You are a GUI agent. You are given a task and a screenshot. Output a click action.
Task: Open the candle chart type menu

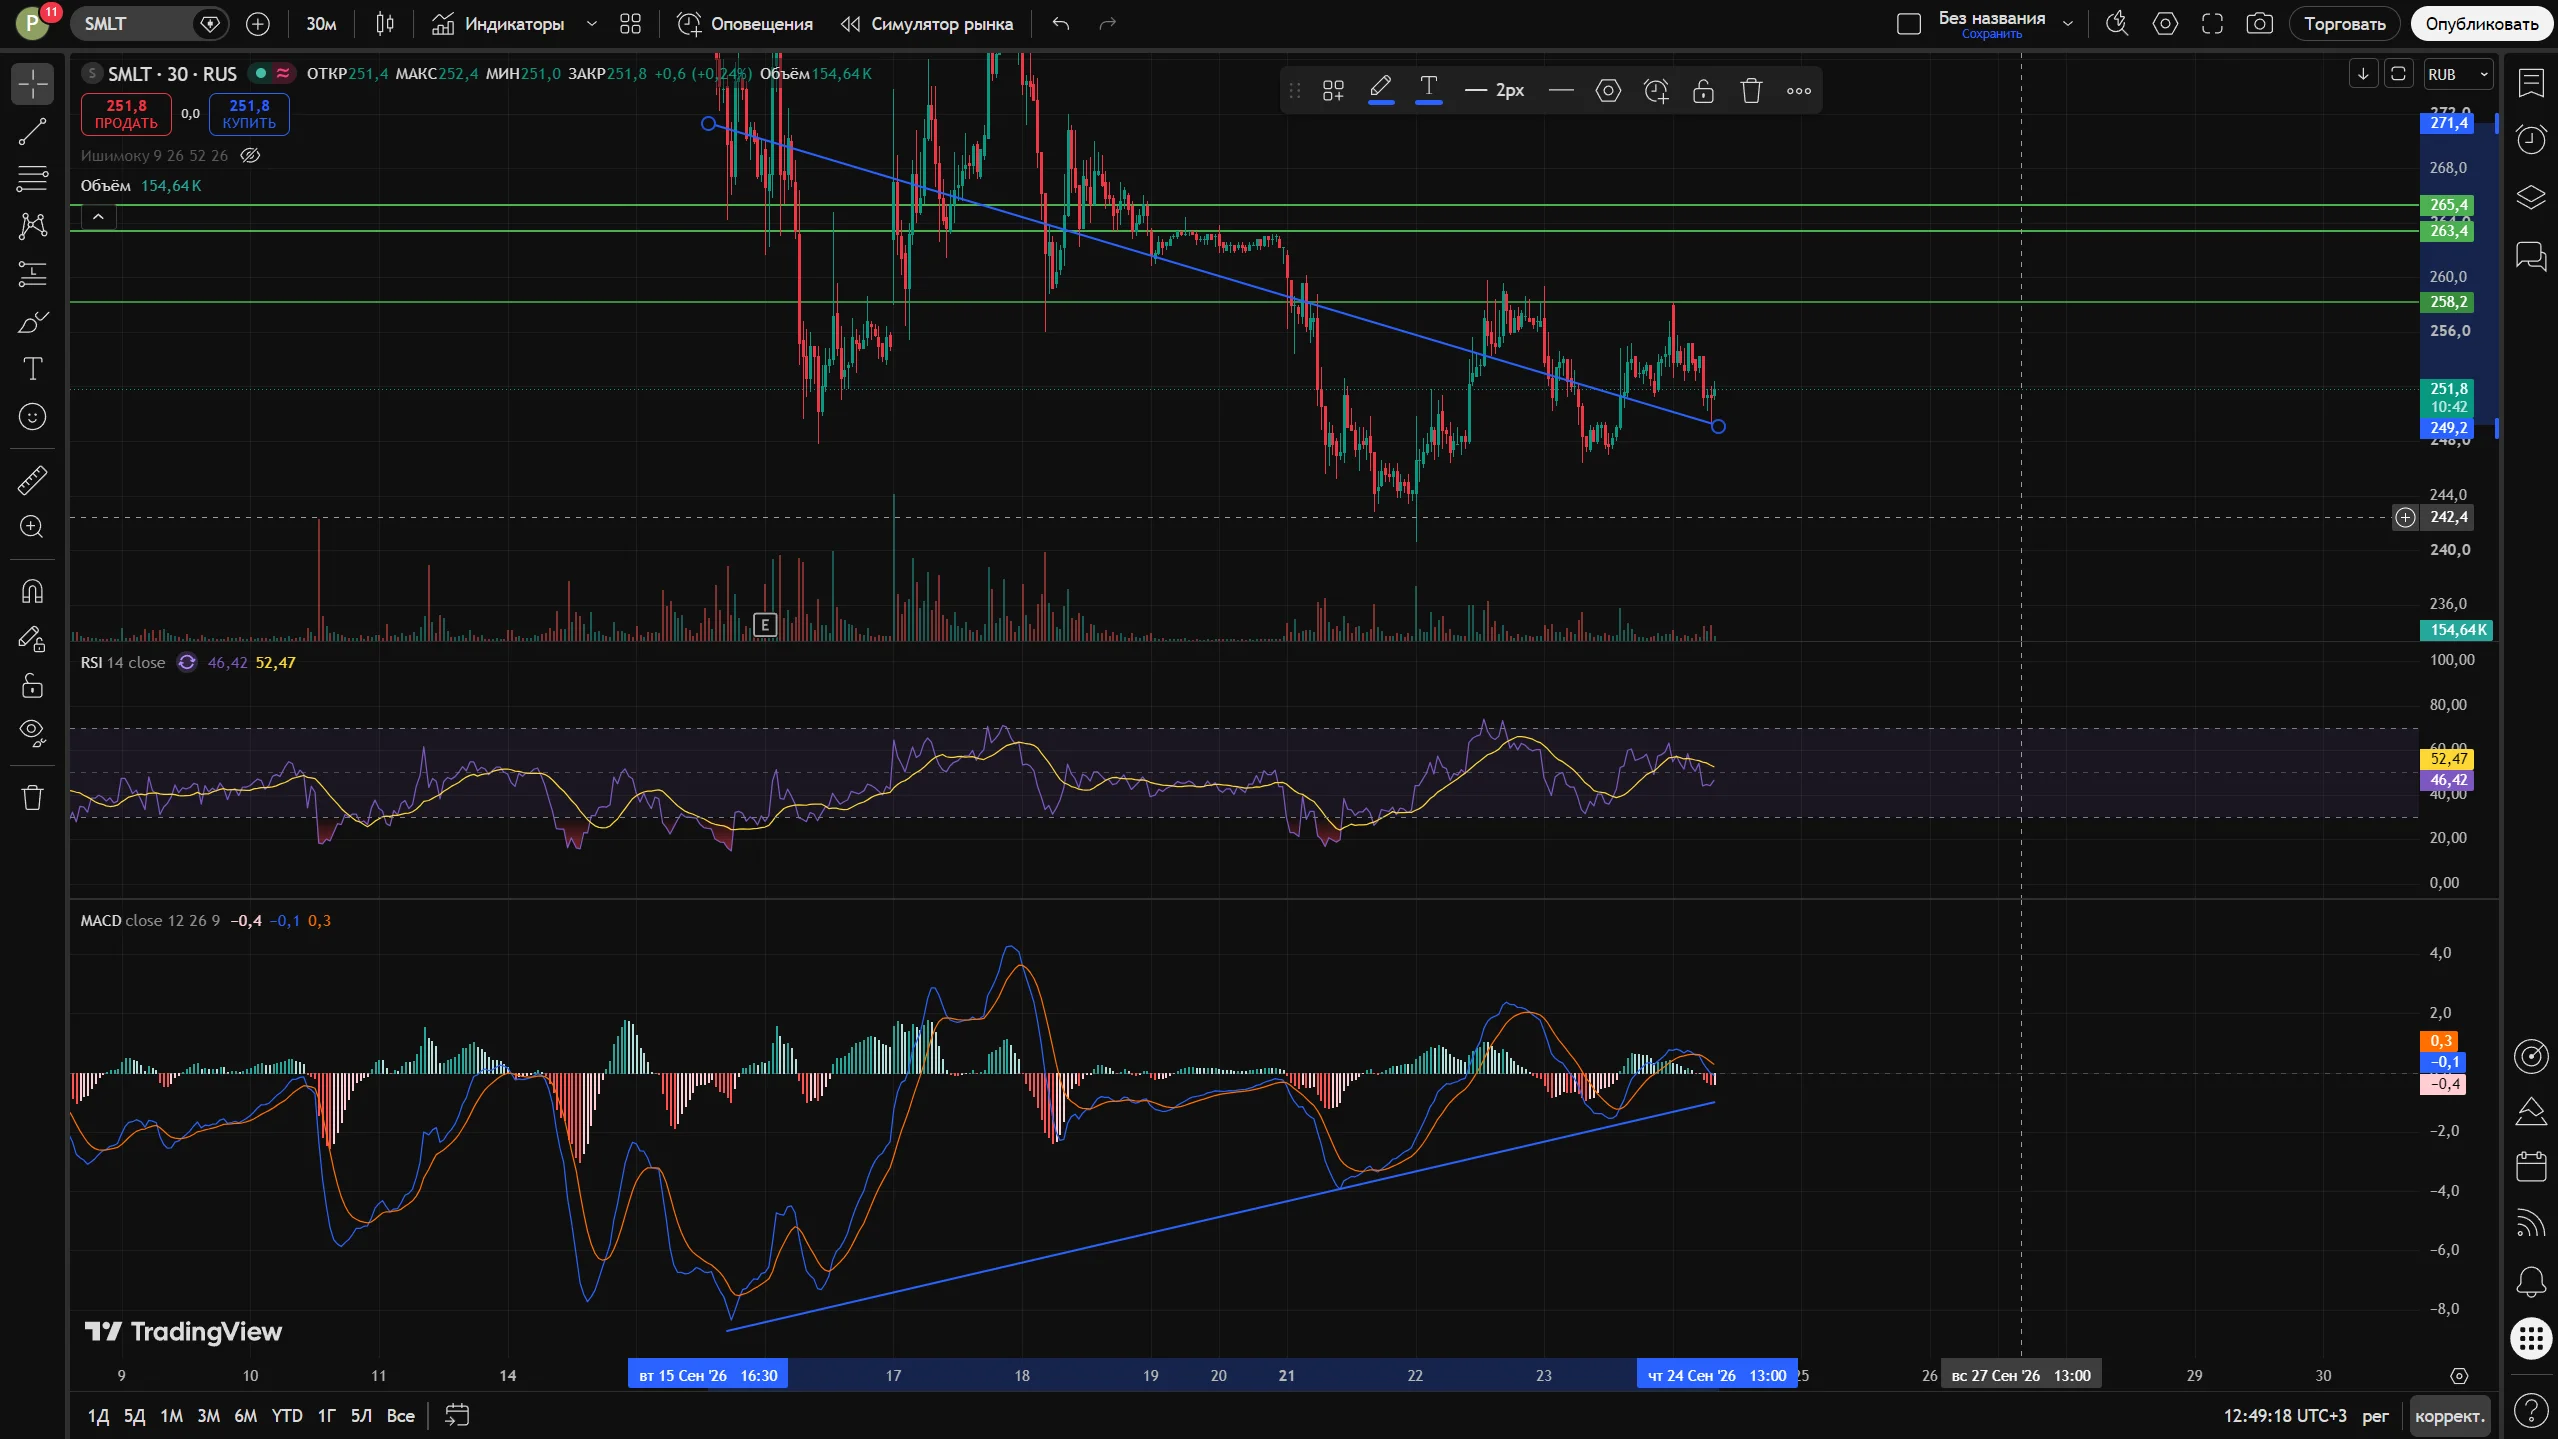(x=385, y=24)
